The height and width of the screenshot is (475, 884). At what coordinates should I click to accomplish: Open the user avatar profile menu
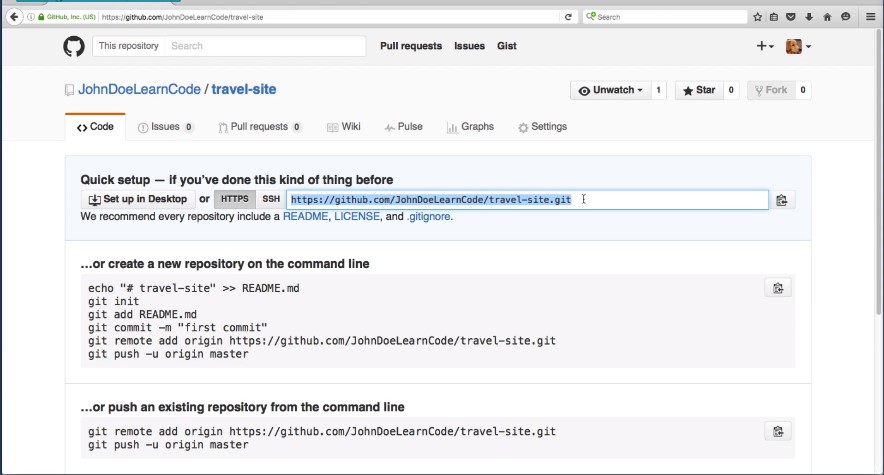(x=798, y=46)
